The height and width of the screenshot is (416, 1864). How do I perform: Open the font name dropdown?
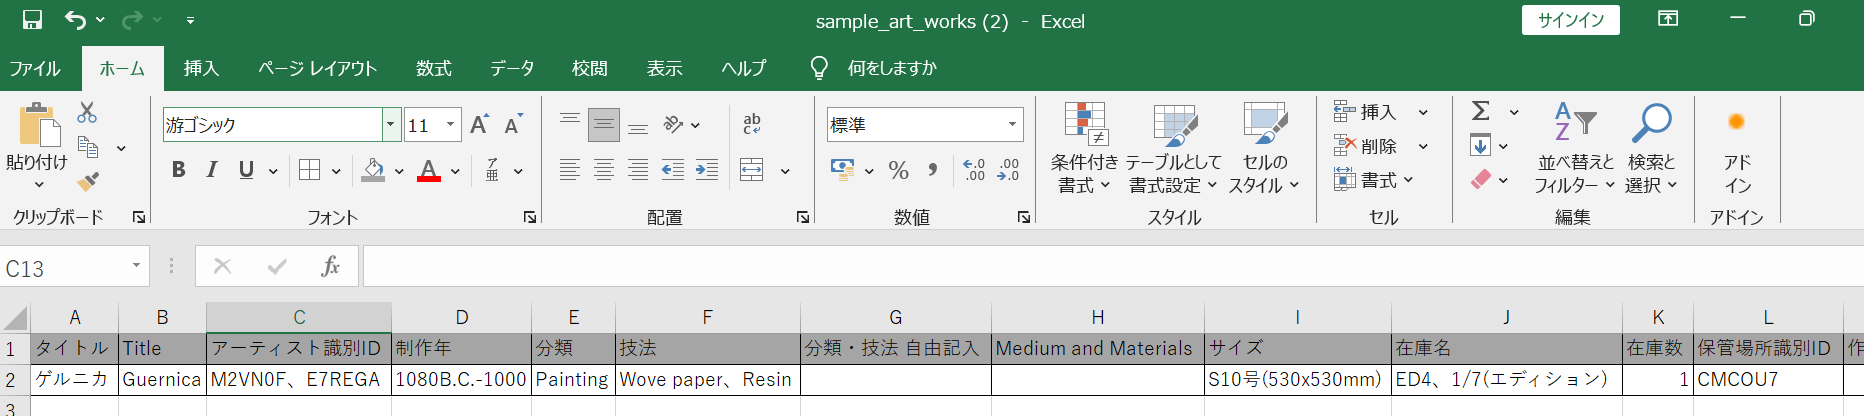390,125
